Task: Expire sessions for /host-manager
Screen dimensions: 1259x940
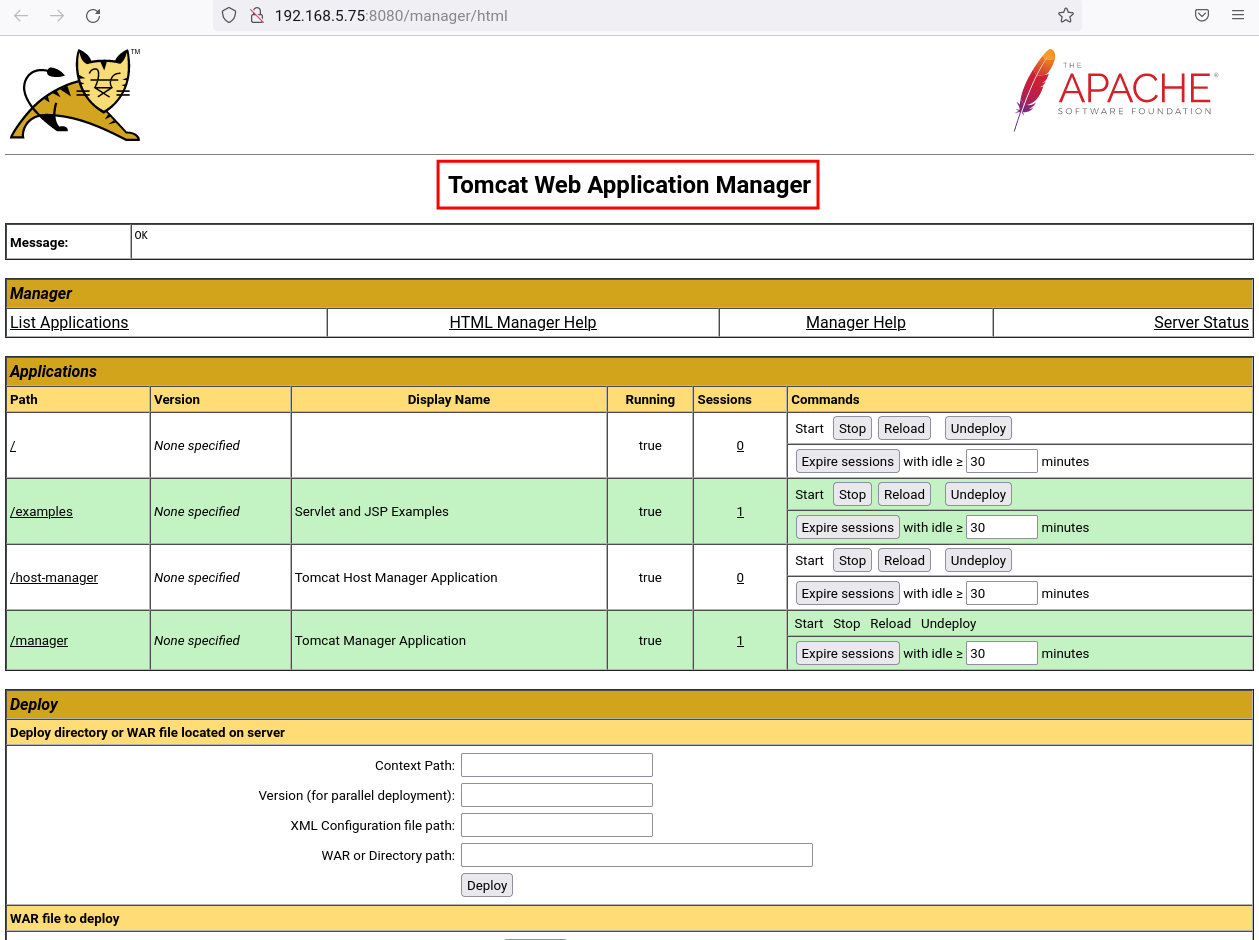Action: pos(847,593)
